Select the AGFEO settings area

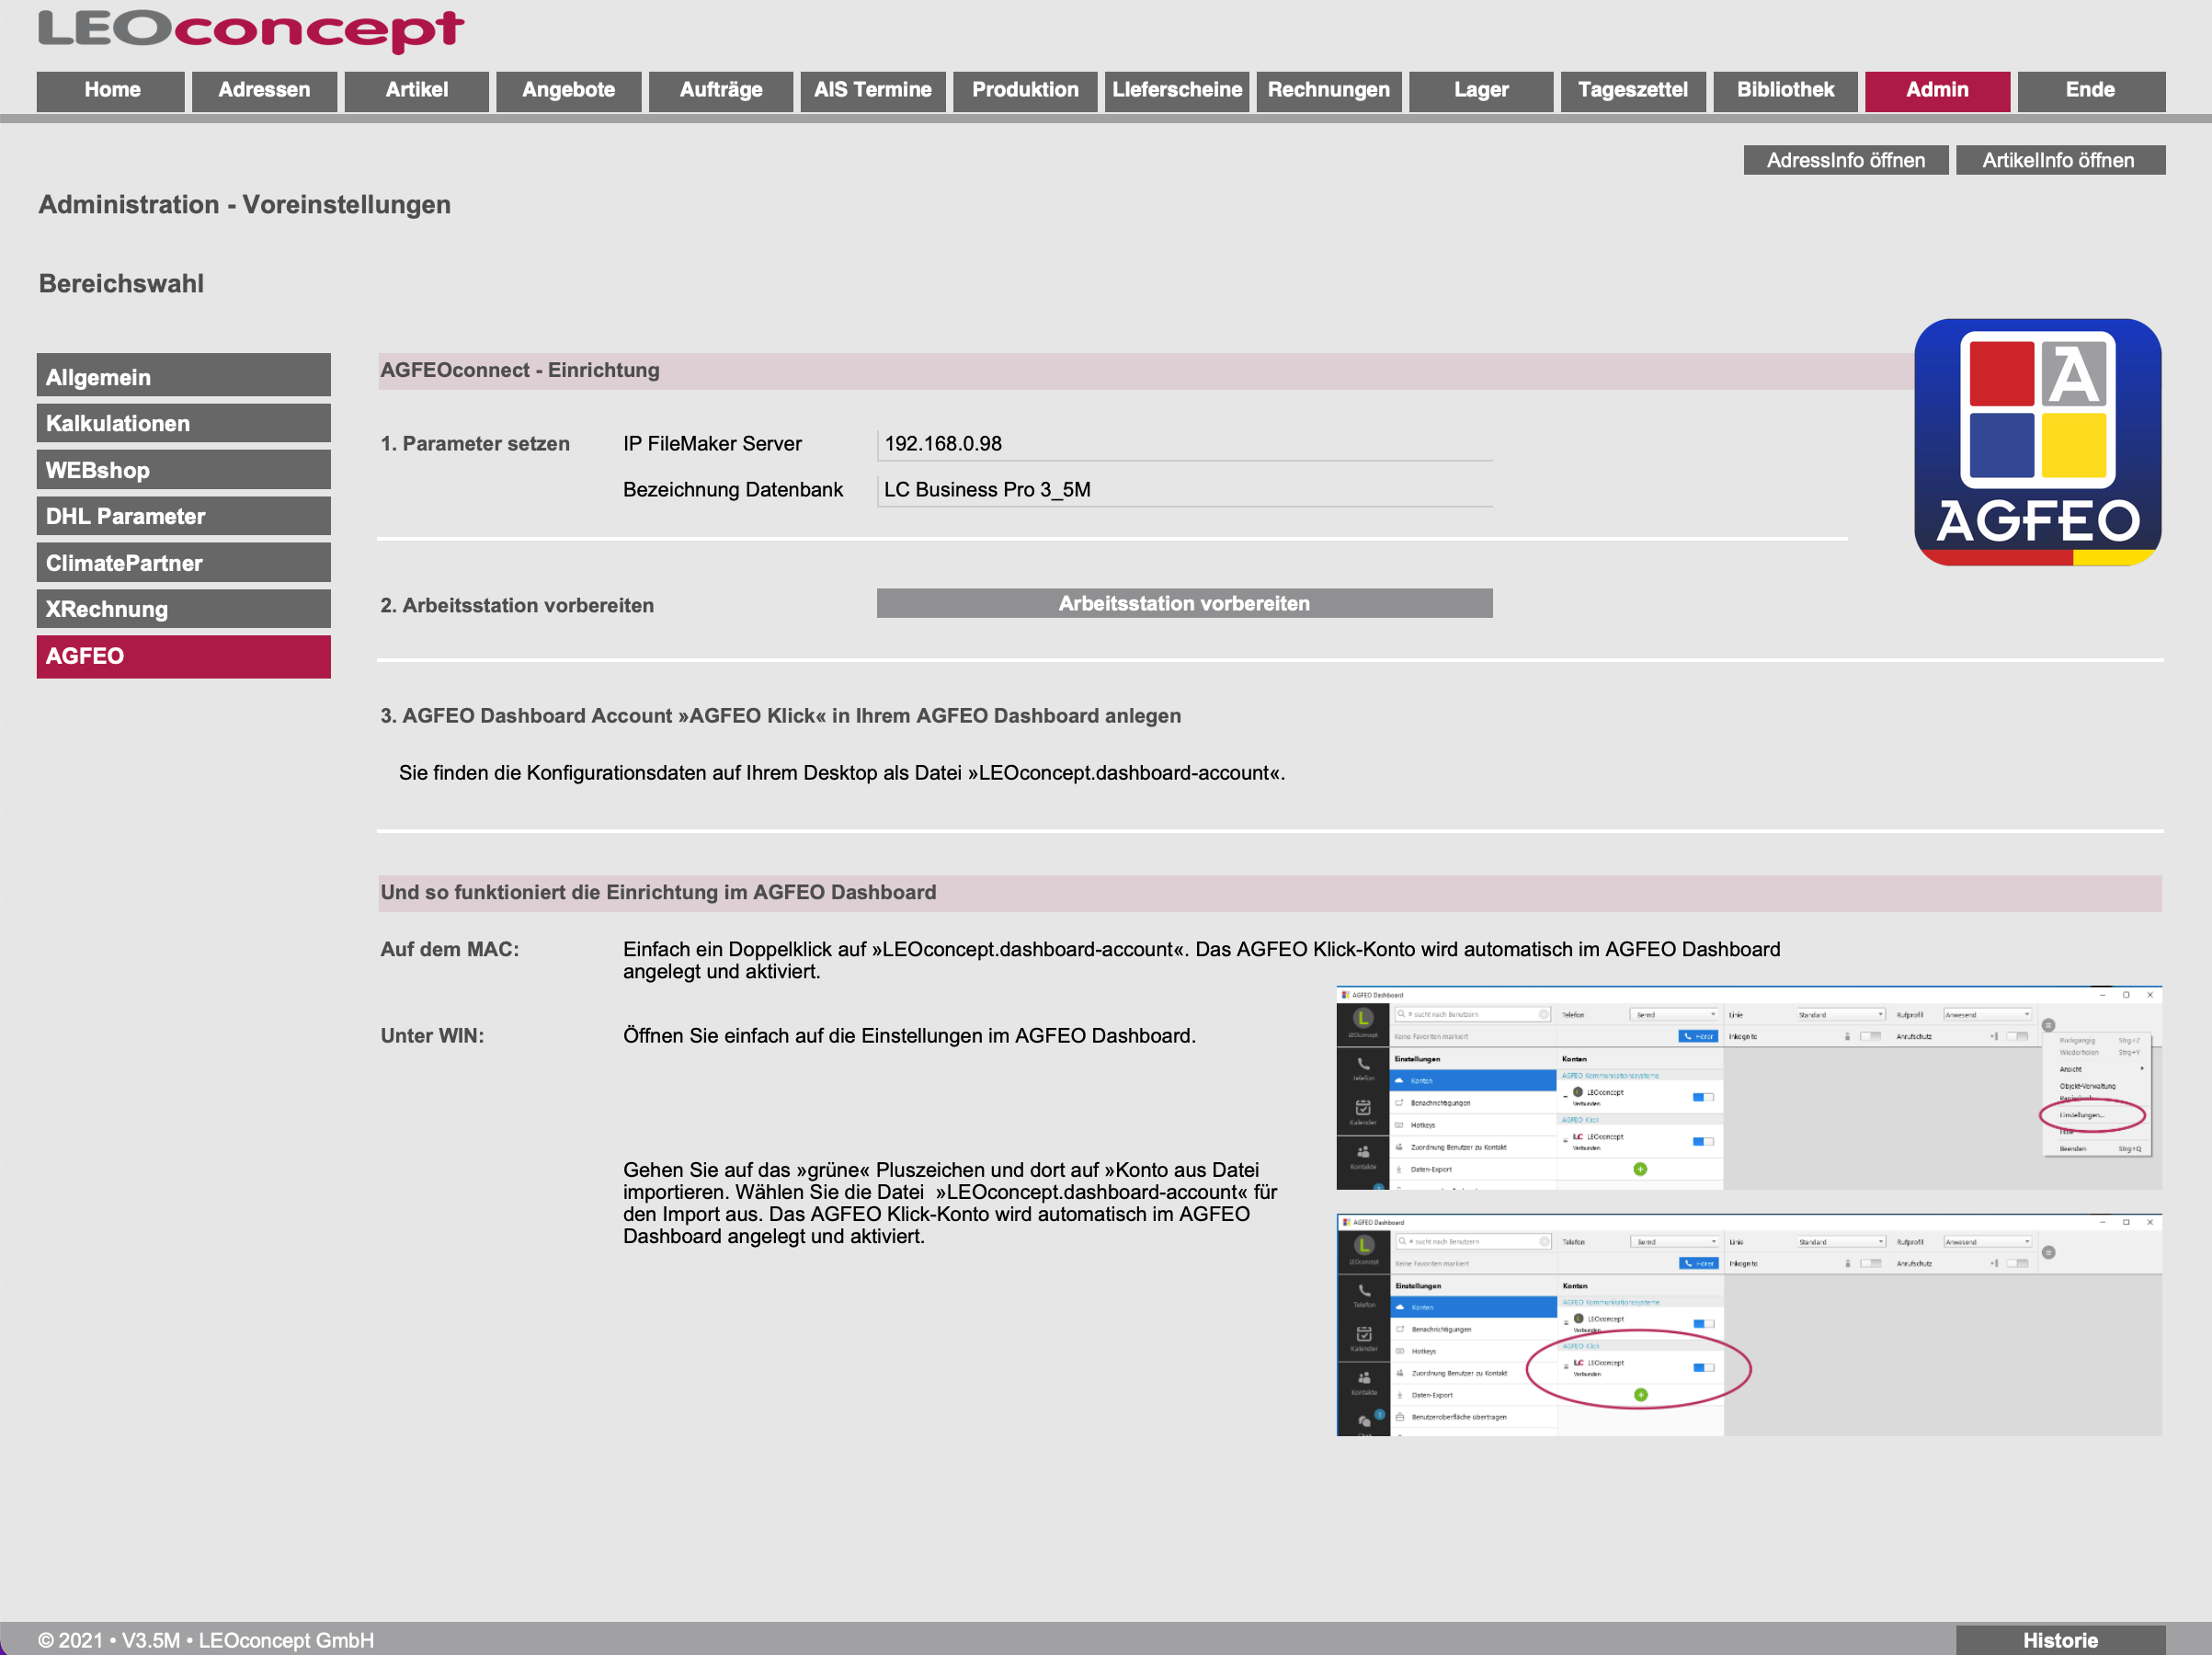(x=184, y=657)
